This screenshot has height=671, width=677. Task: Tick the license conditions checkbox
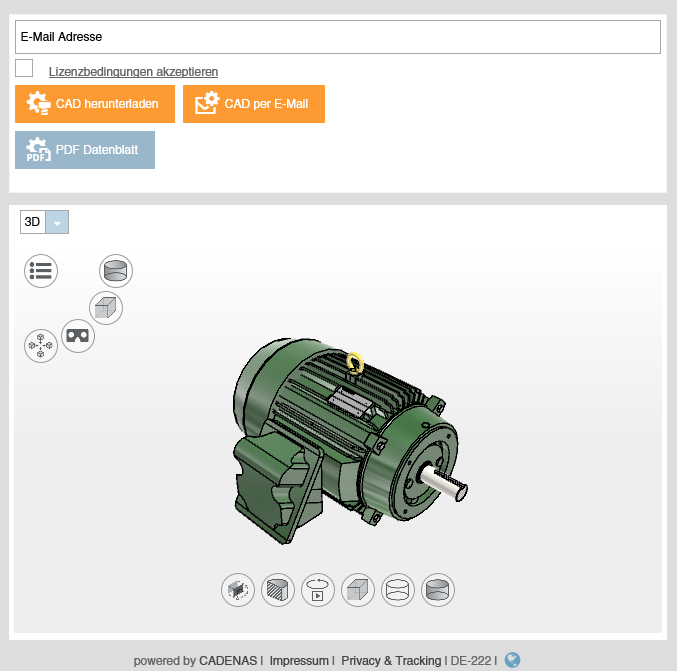coord(24,69)
